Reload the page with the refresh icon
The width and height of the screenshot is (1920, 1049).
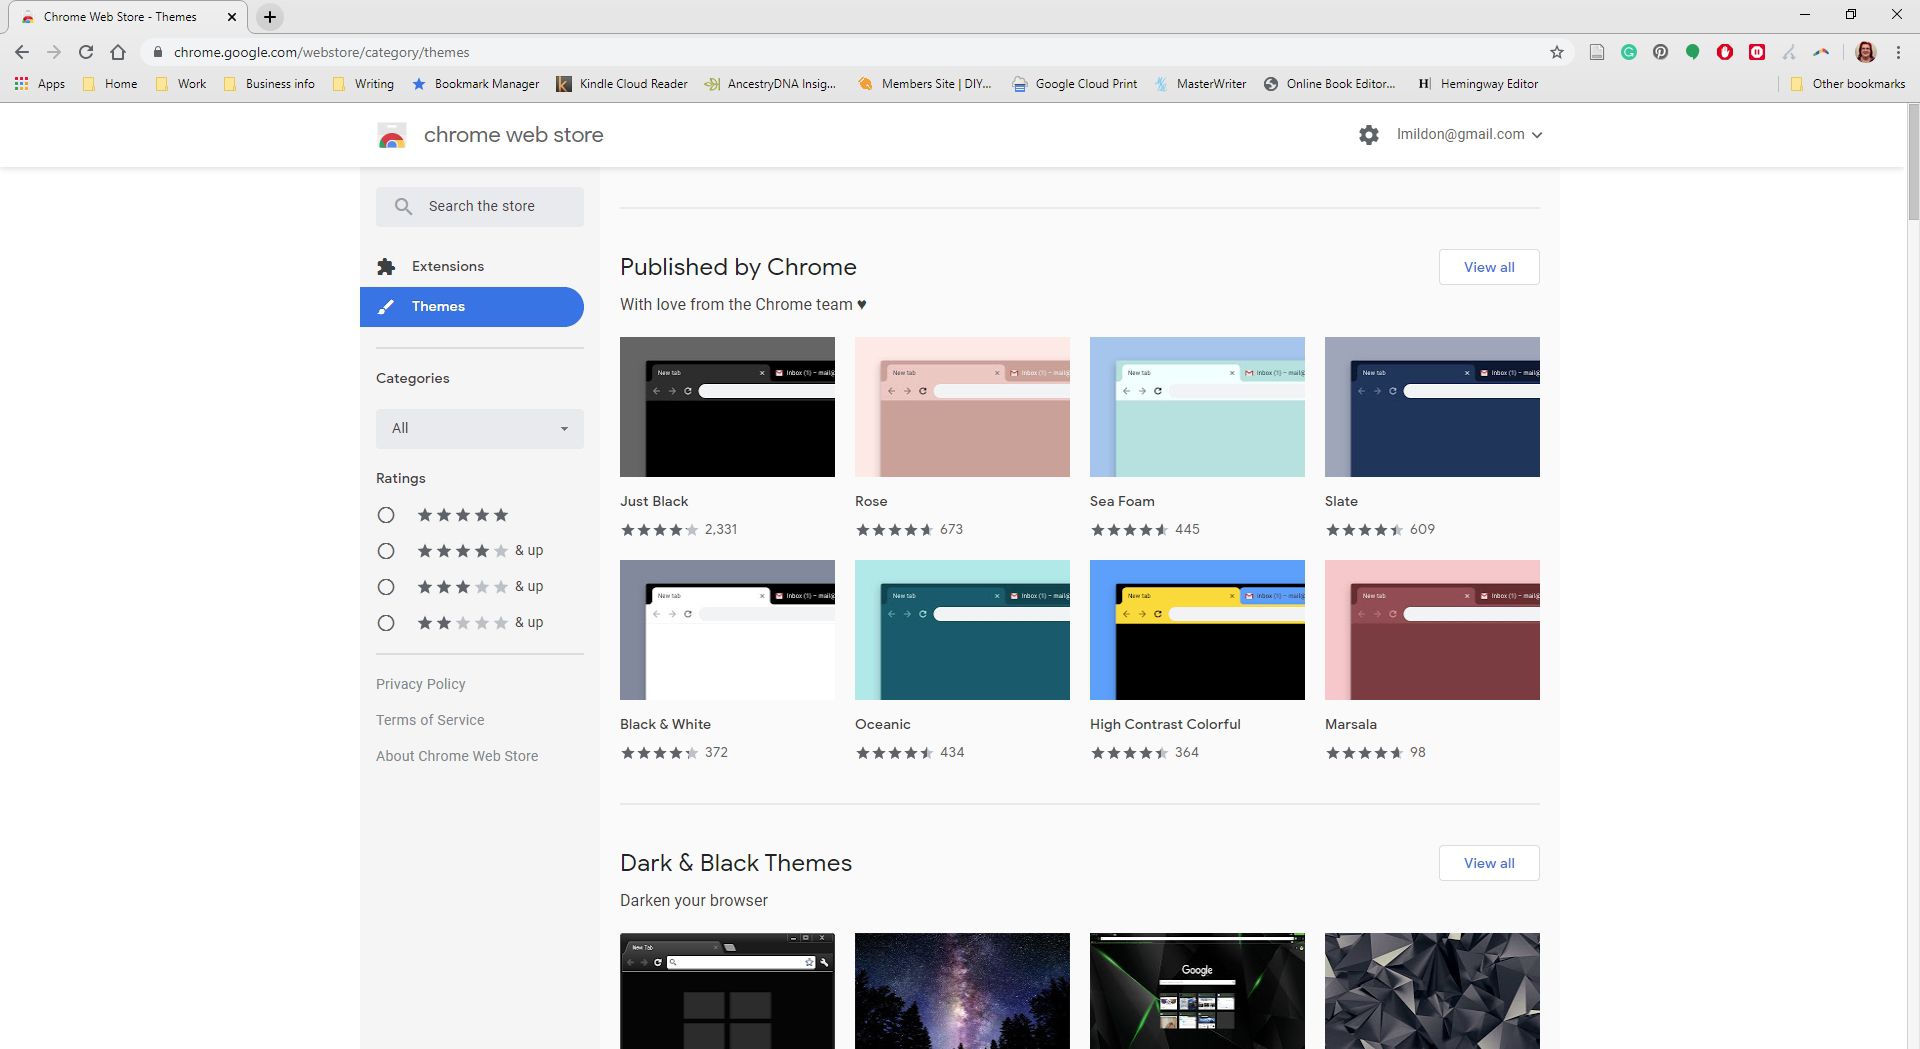click(x=86, y=52)
